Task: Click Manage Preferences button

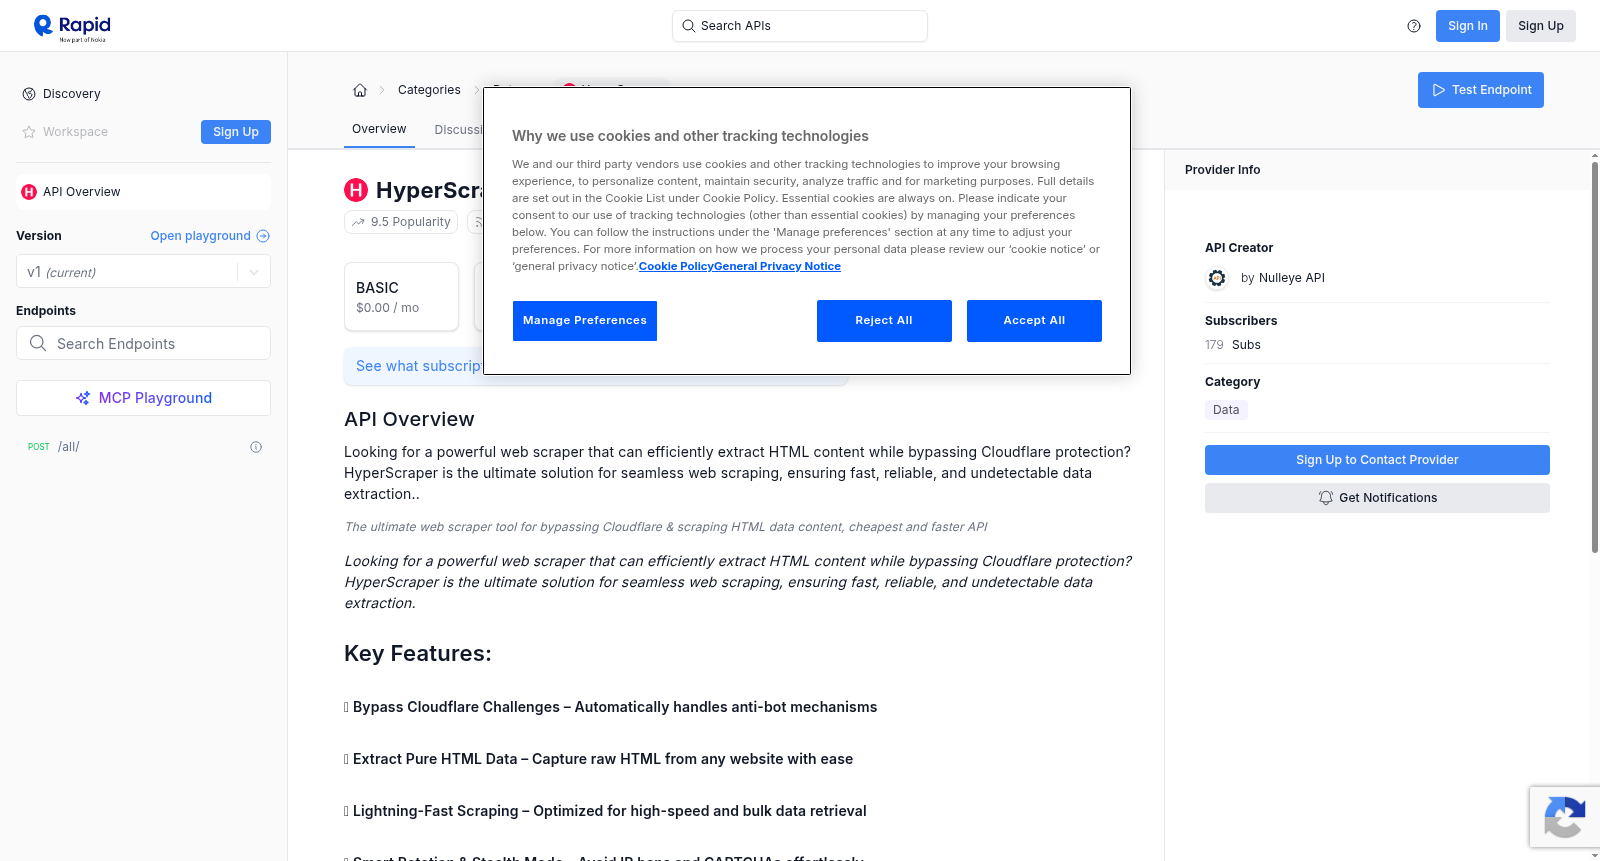Action: coord(585,321)
